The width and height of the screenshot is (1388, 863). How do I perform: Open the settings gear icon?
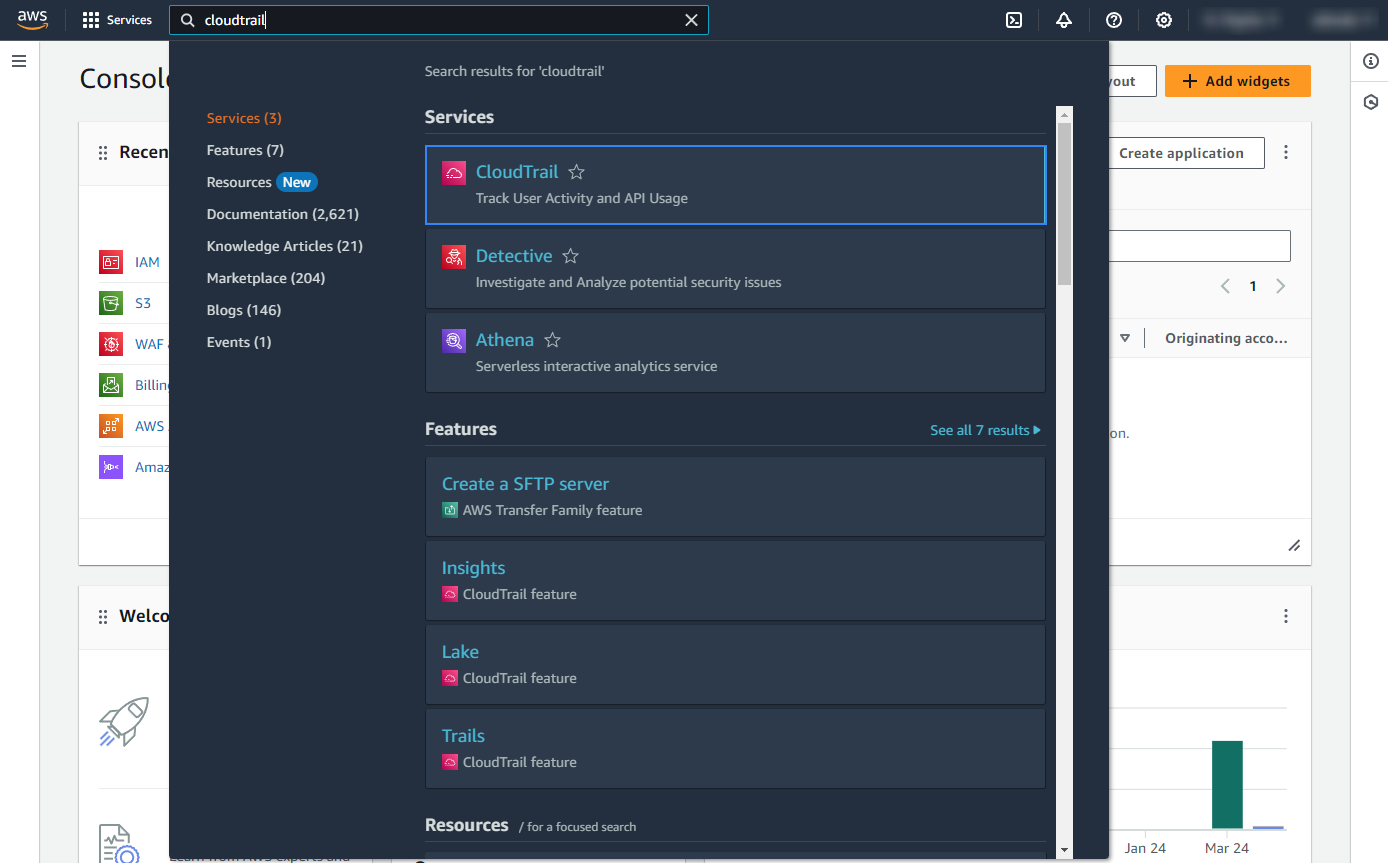1163,20
